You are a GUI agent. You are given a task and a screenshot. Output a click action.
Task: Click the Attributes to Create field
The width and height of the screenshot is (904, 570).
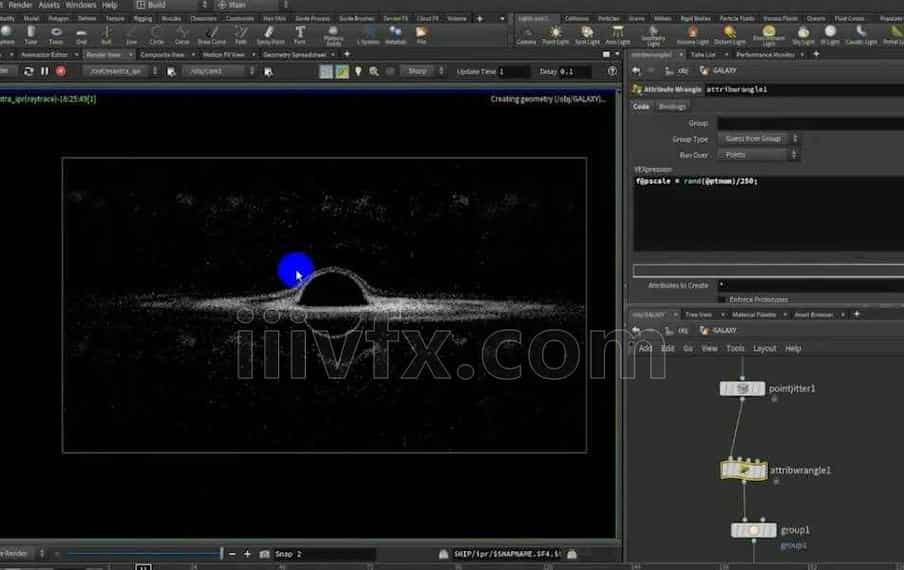tap(811, 285)
